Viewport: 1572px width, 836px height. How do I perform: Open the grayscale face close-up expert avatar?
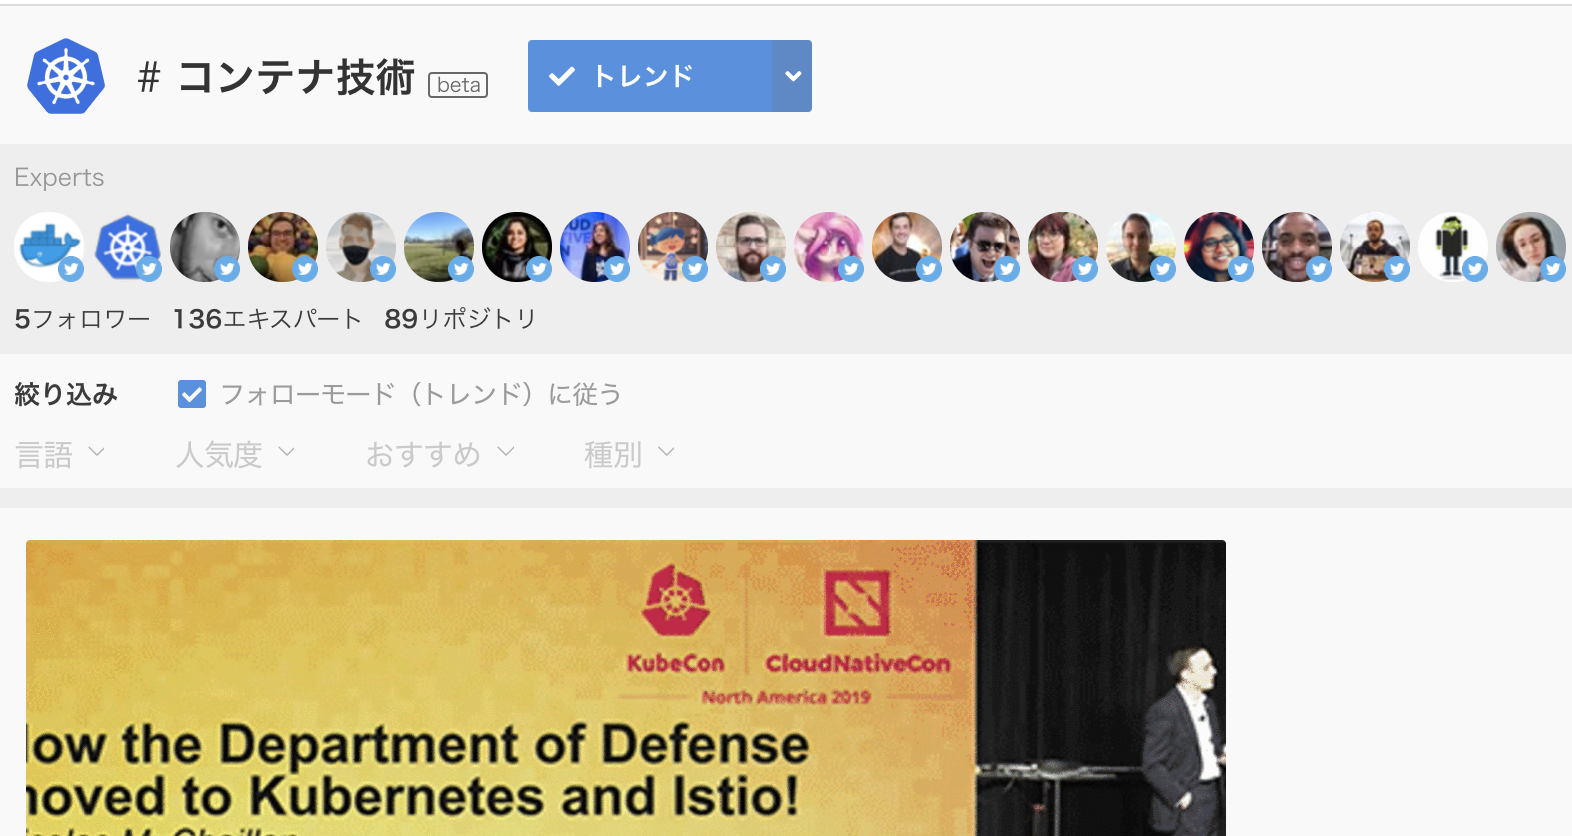point(205,247)
